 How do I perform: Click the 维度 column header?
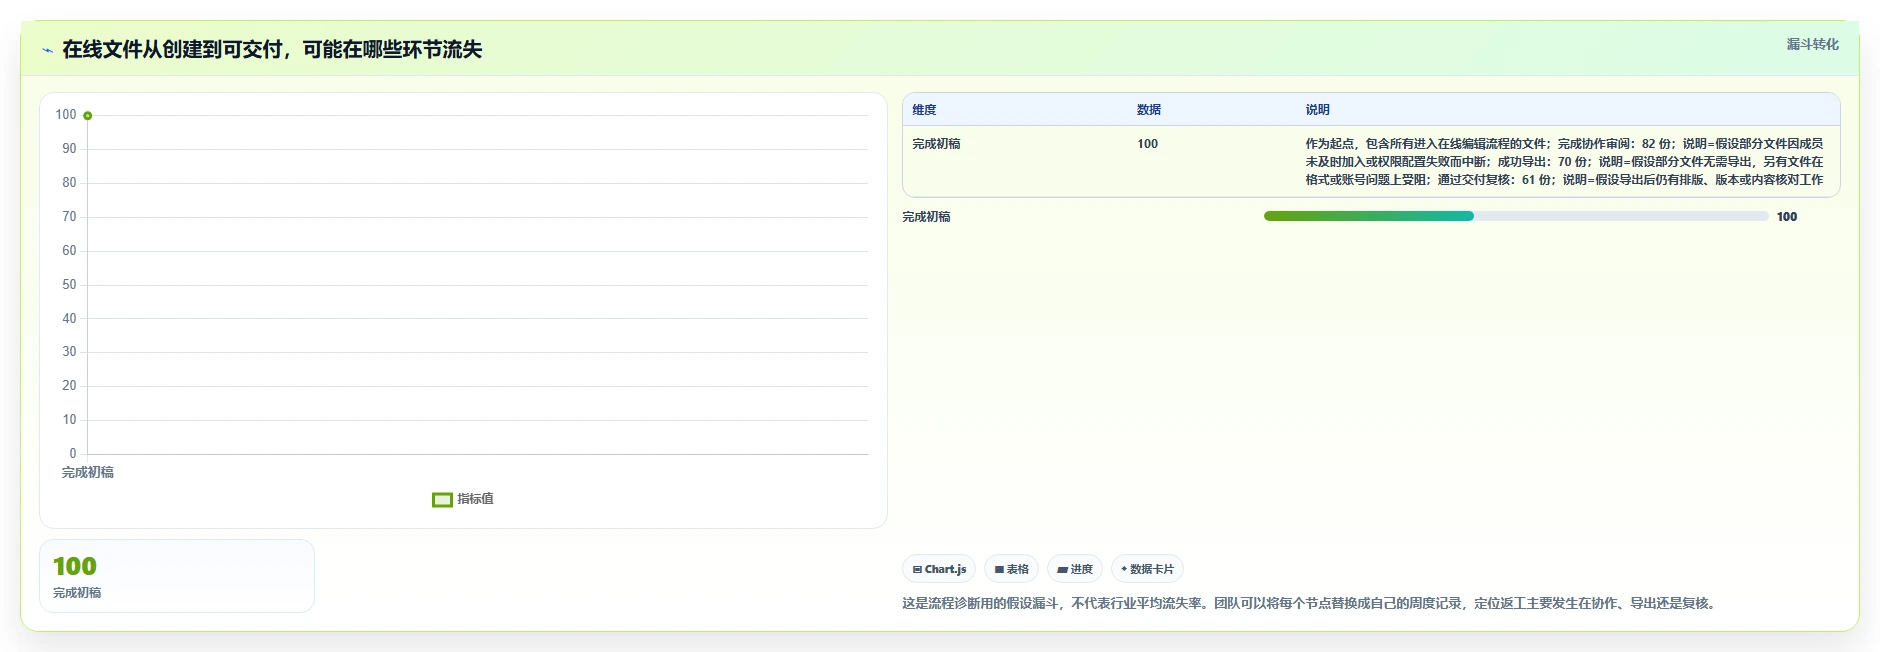pos(924,110)
